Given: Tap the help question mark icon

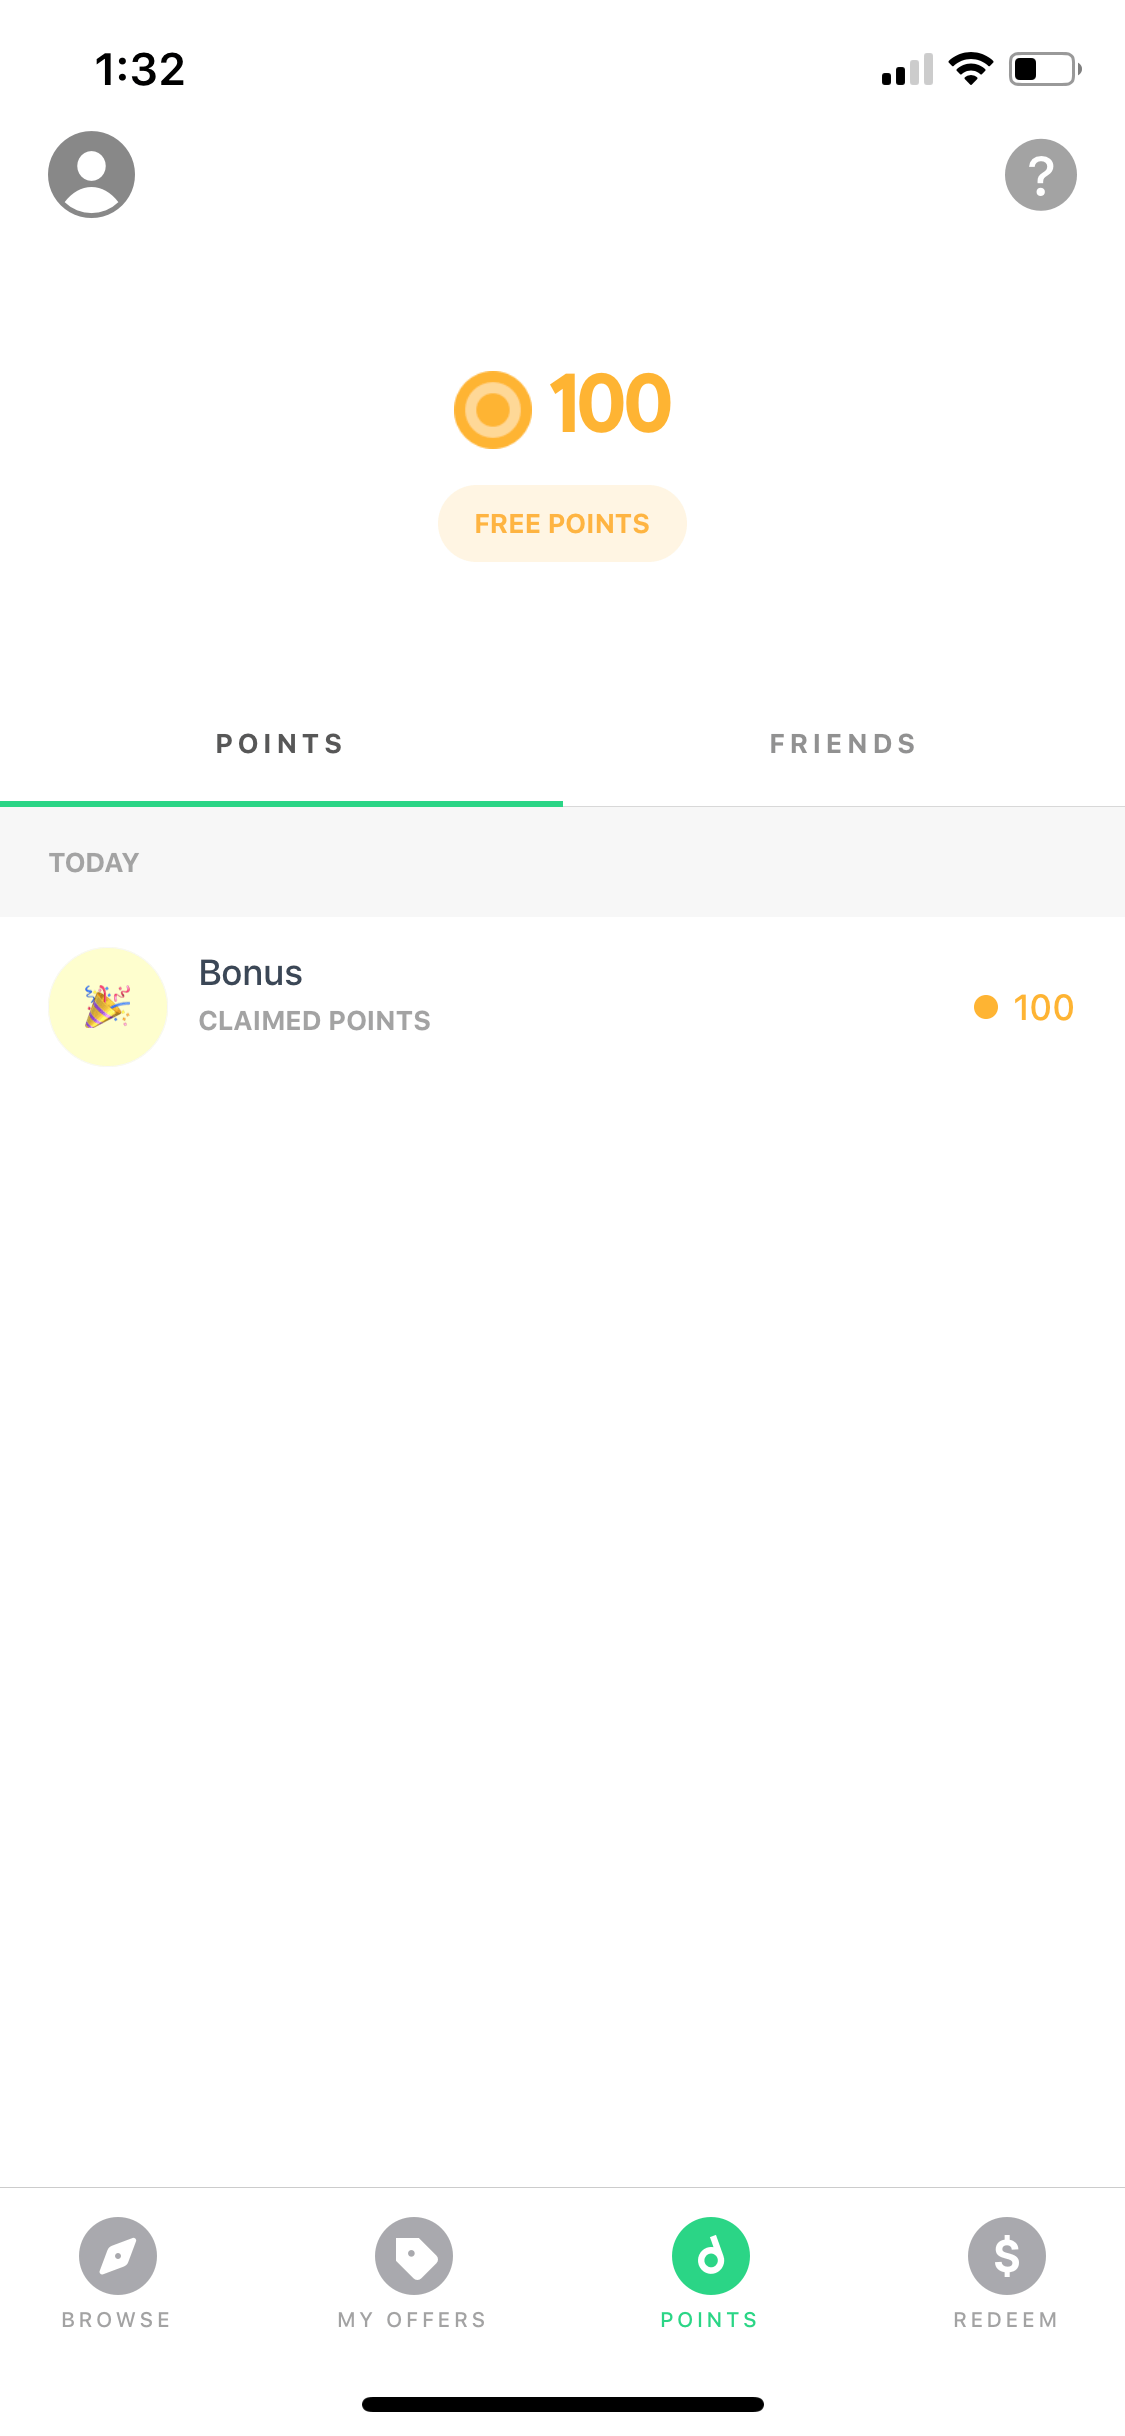Looking at the screenshot, I should click(x=1040, y=175).
